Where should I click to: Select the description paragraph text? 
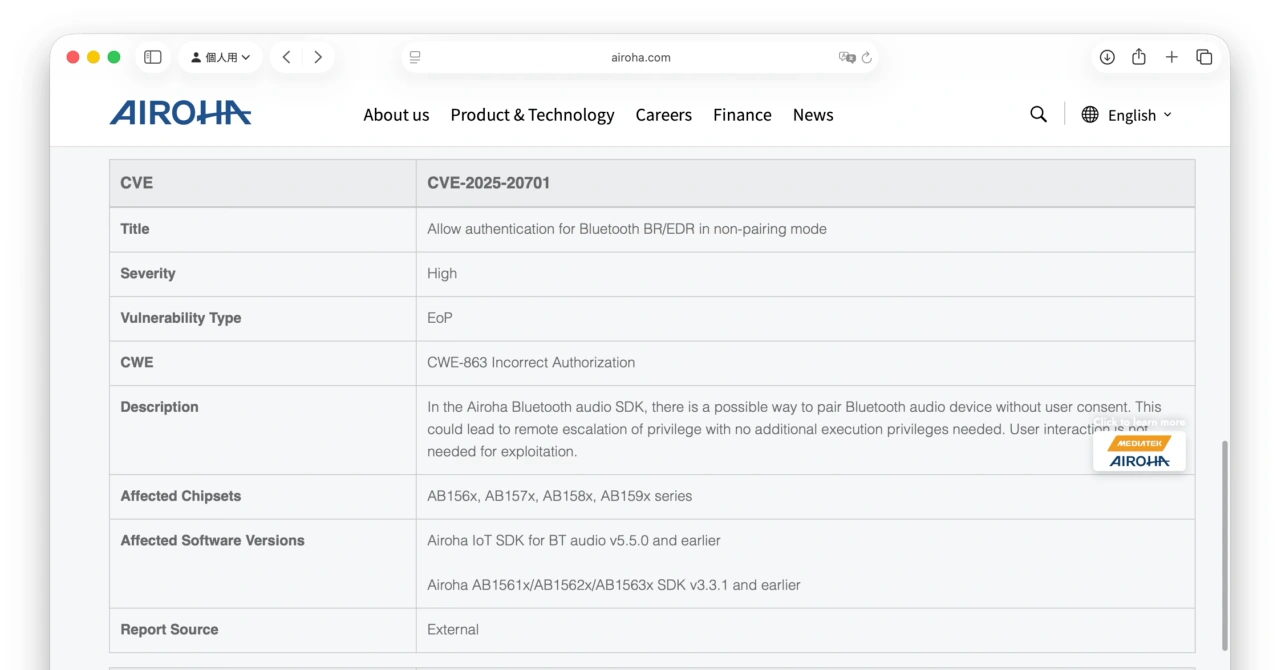(x=794, y=429)
